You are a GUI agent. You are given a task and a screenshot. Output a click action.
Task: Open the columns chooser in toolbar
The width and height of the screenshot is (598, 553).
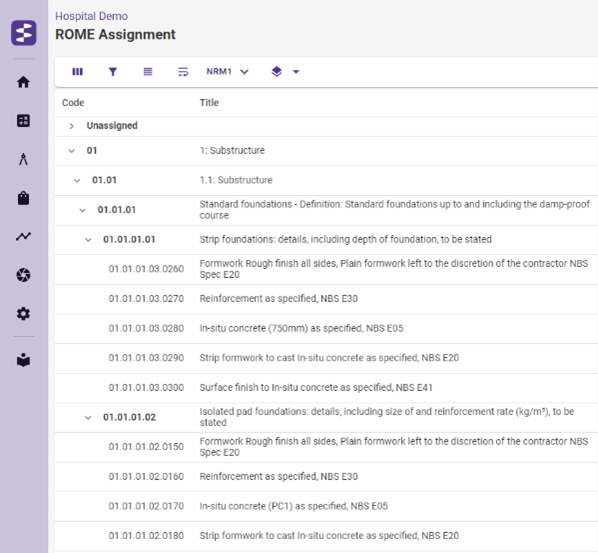click(77, 72)
